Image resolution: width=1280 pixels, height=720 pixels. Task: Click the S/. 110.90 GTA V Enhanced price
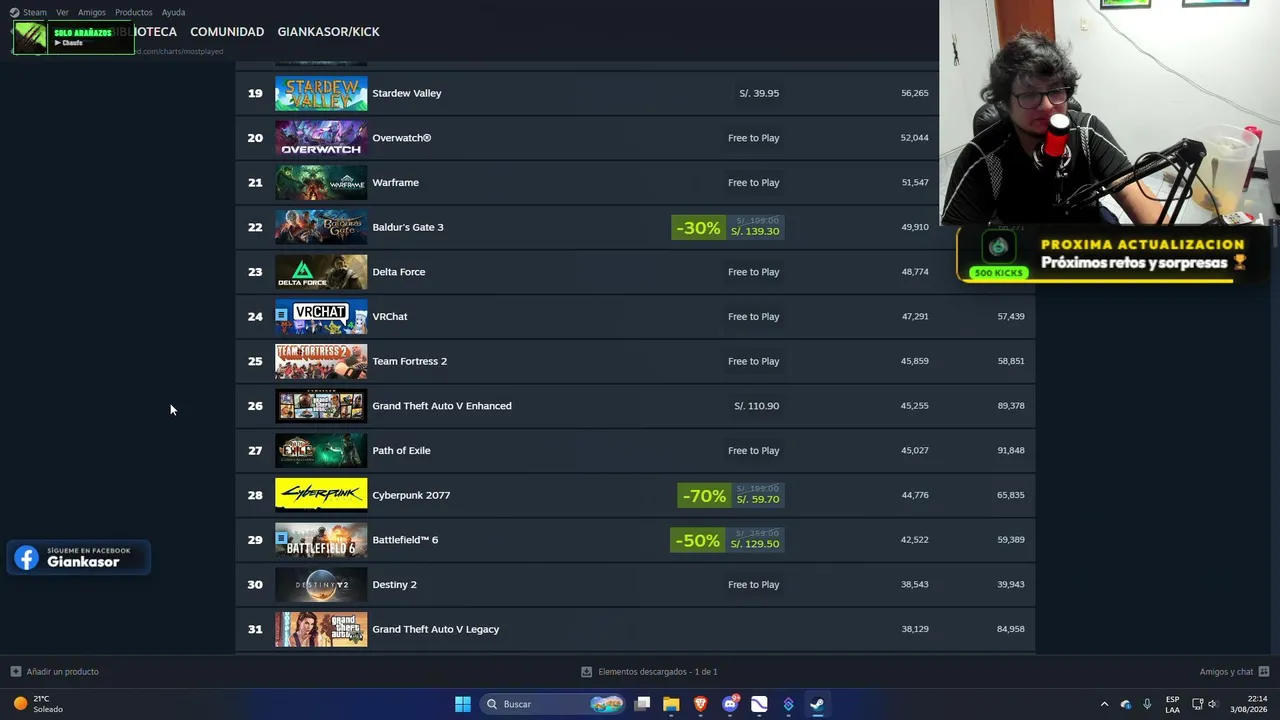pyautogui.click(x=756, y=406)
